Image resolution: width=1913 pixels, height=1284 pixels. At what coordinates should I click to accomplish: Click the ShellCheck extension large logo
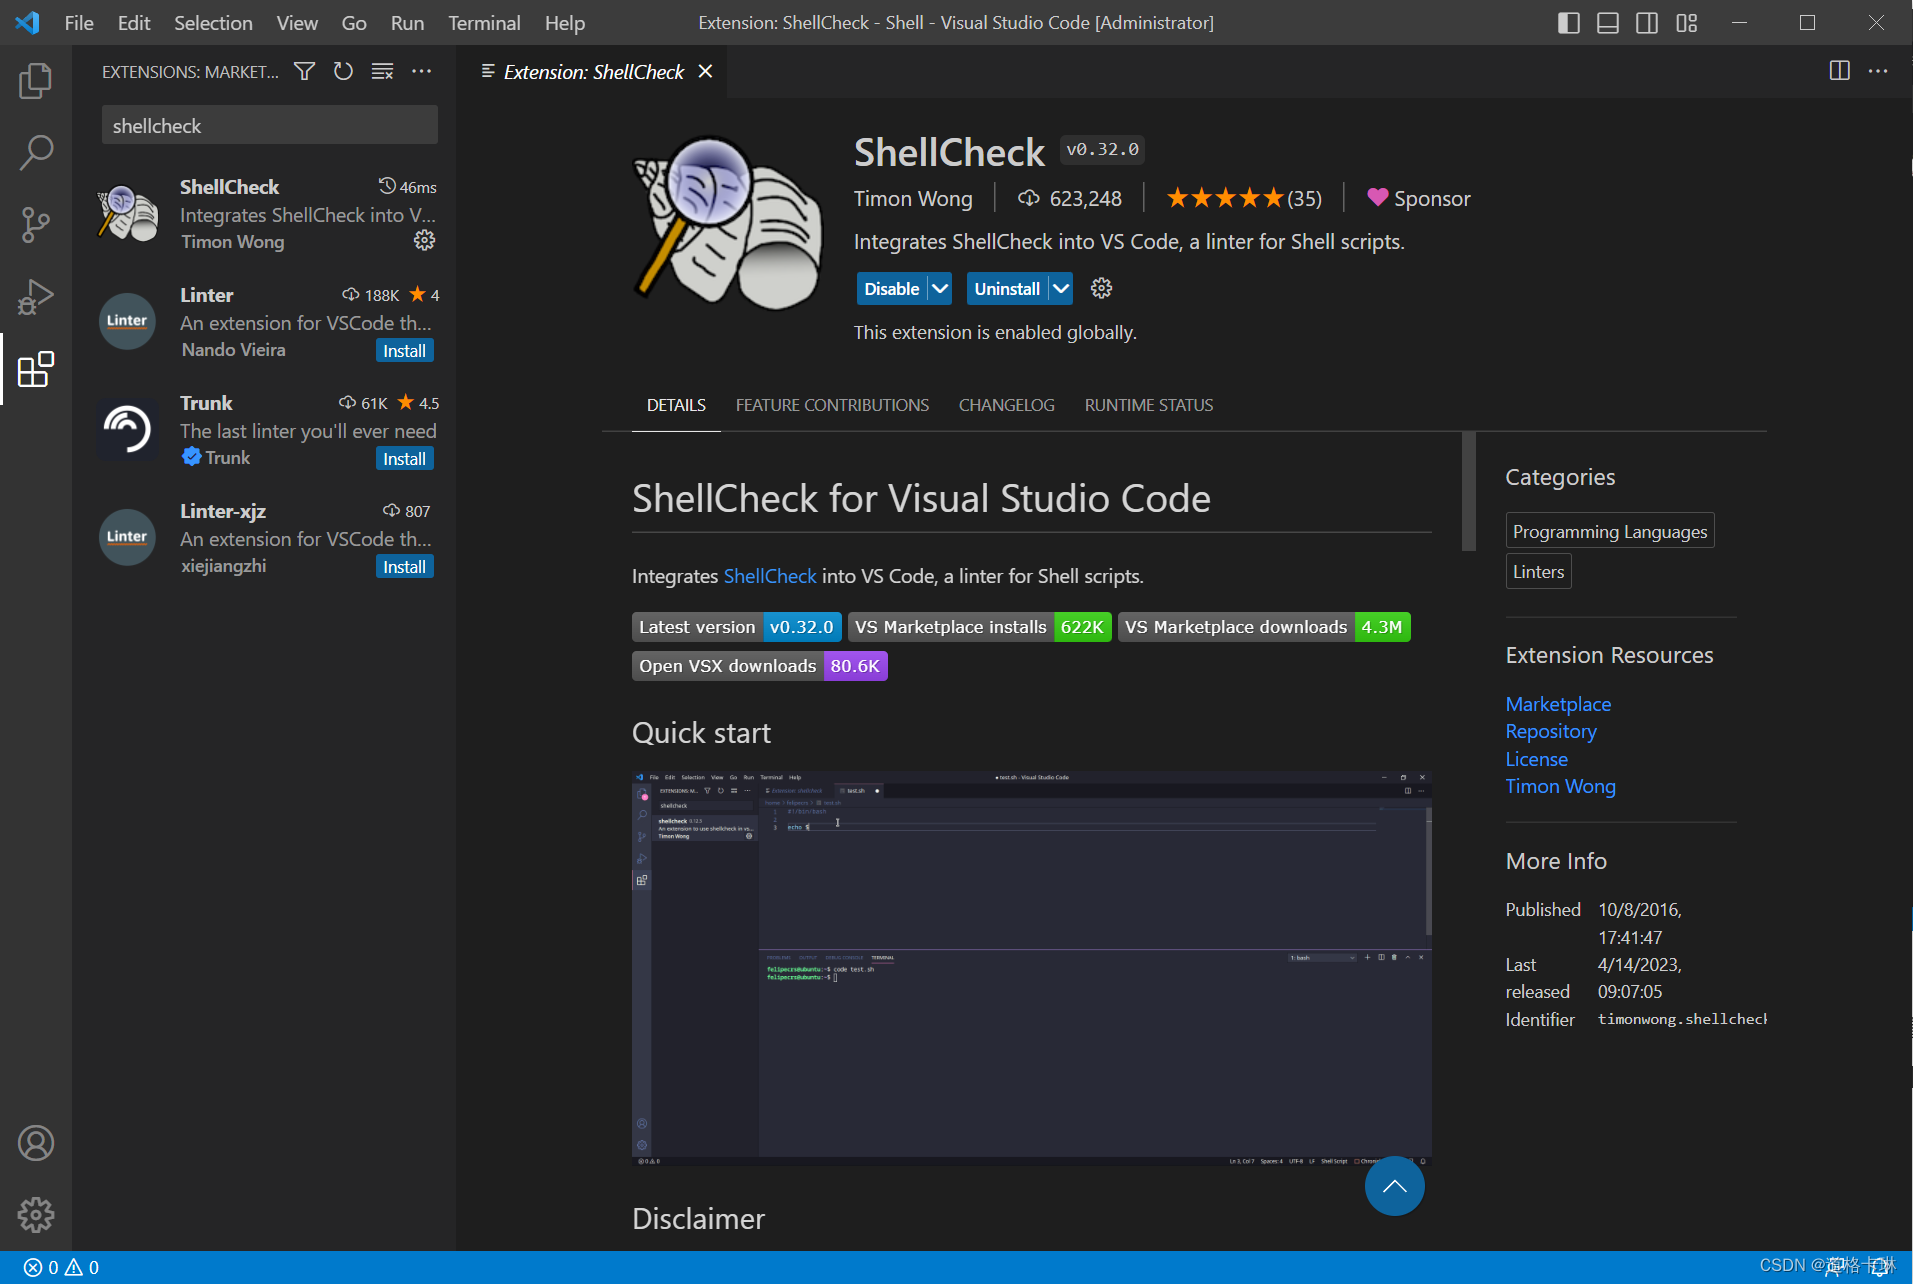(x=727, y=222)
